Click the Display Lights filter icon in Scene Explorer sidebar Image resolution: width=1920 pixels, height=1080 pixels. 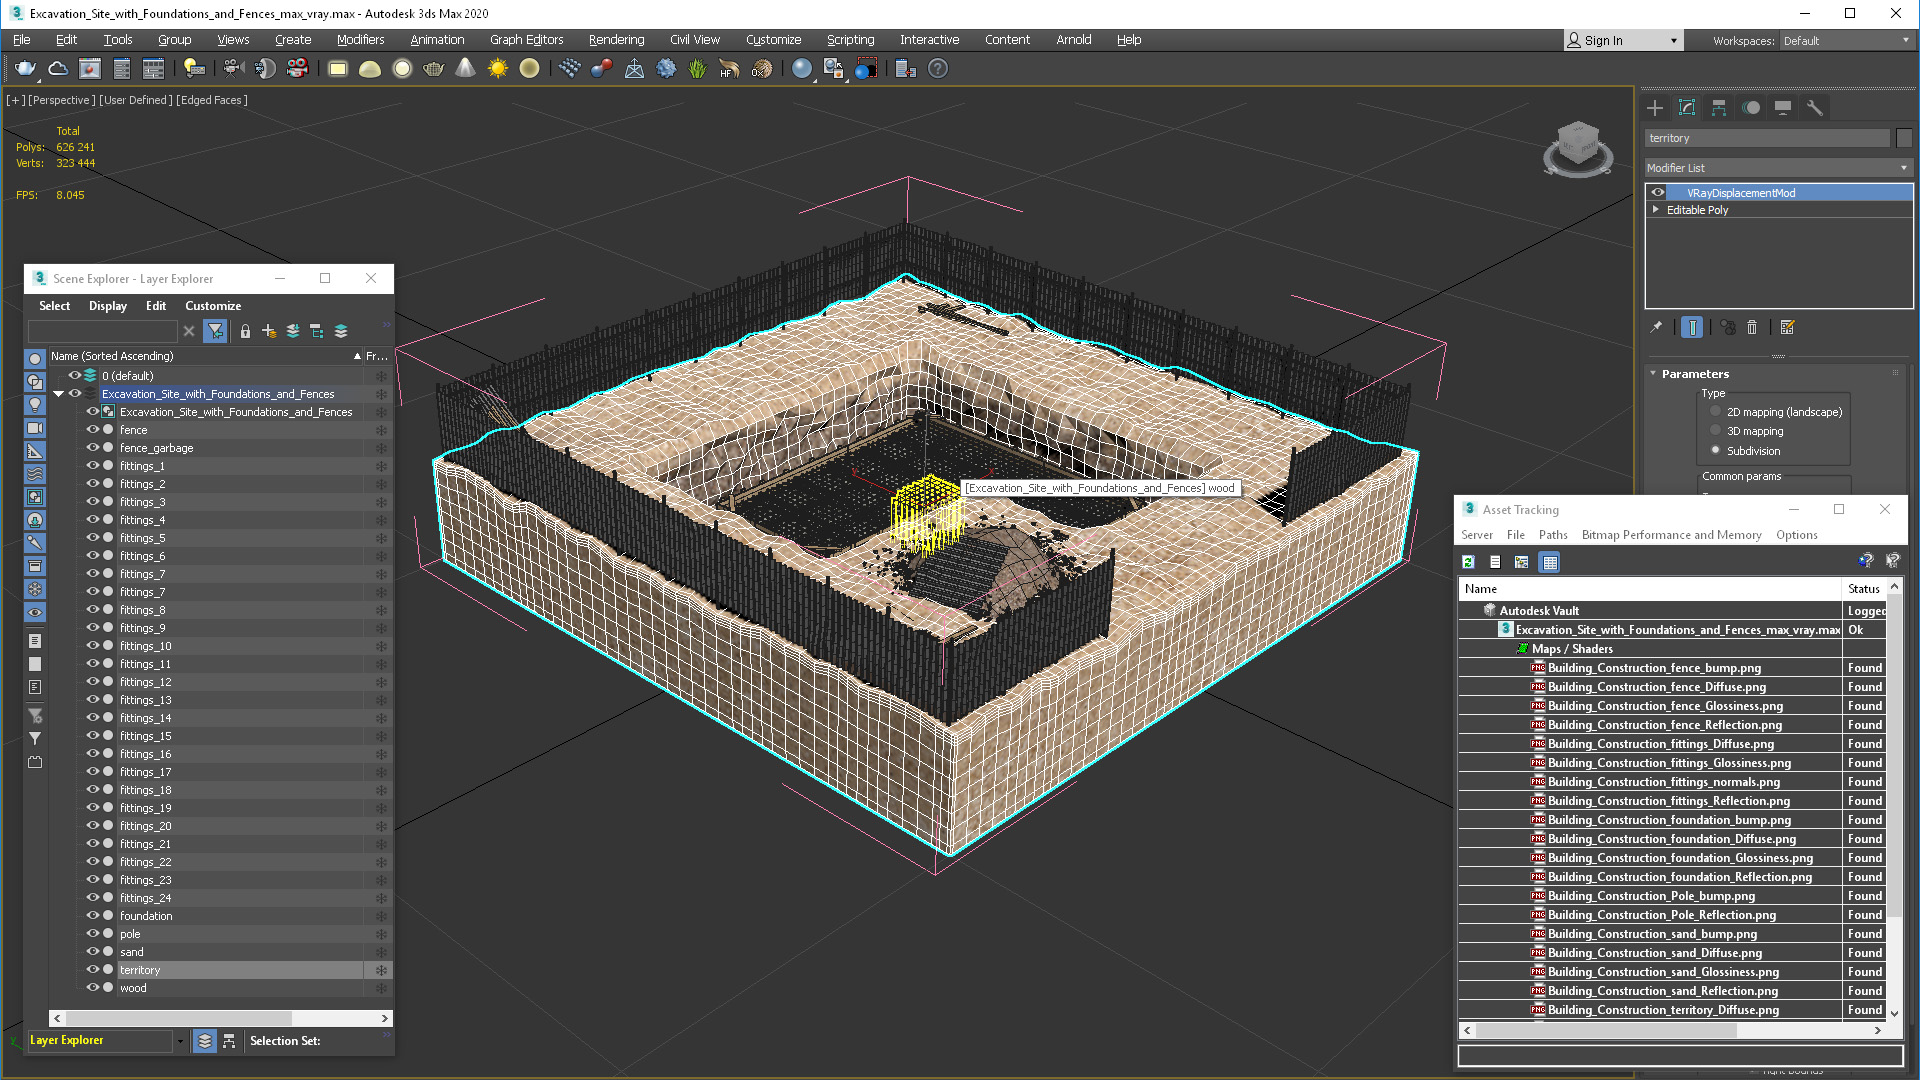coord(35,405)
